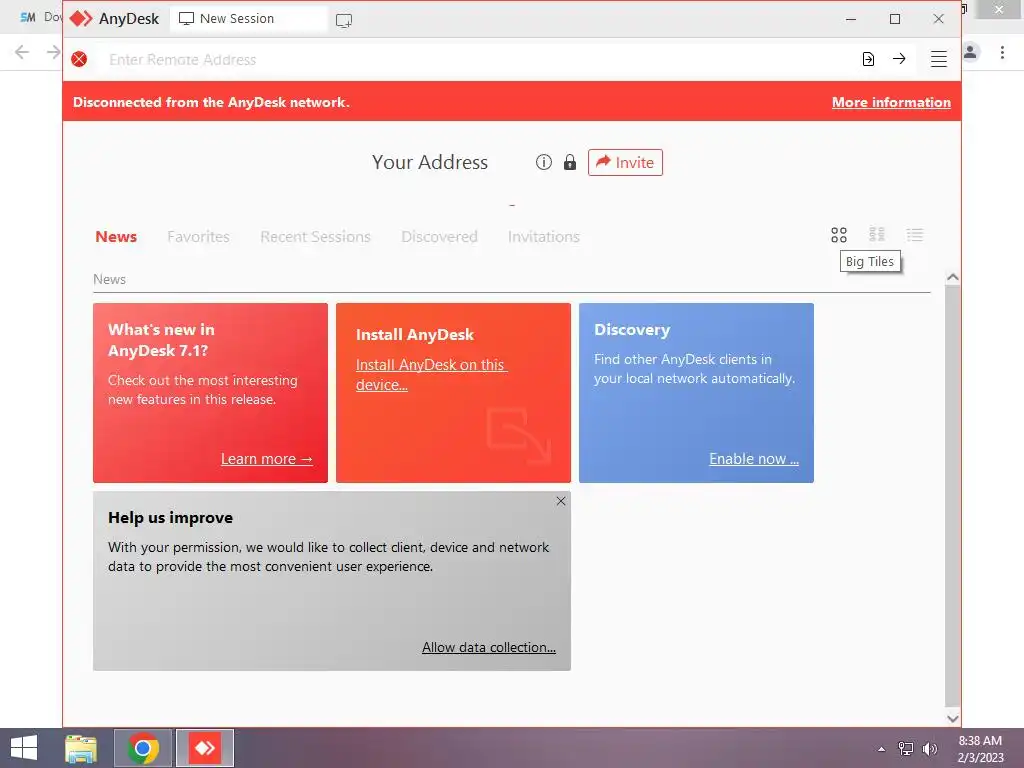Click the connect arrow icon
The width and height of the screenshot is (1024, 768).
tap(899, 59)
